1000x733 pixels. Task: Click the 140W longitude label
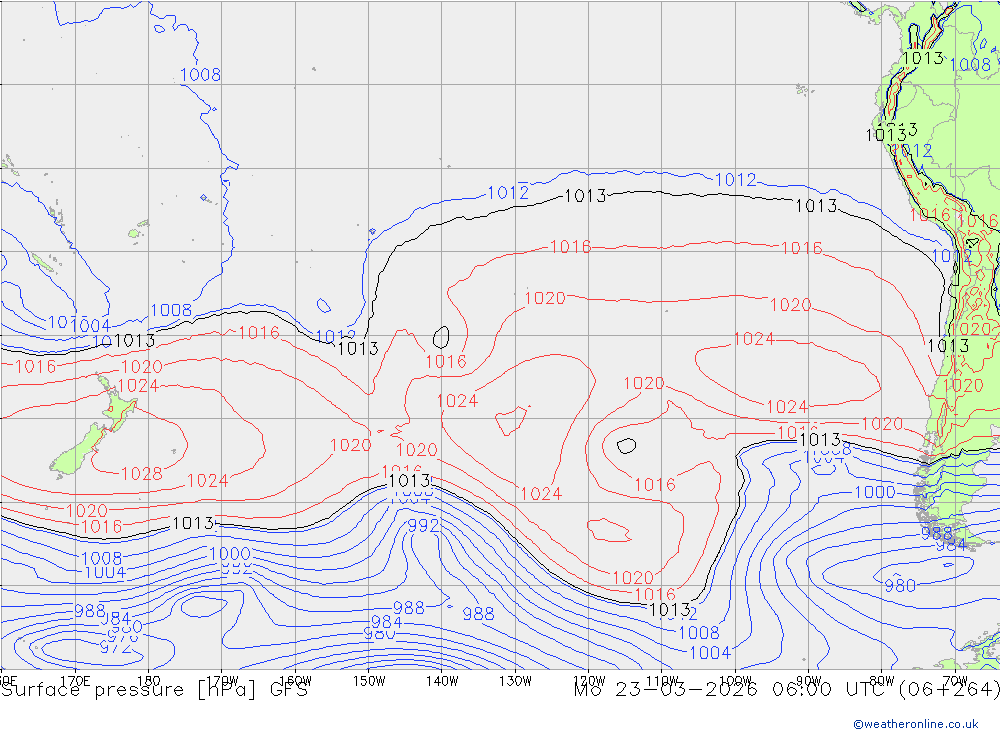(442, 681)
